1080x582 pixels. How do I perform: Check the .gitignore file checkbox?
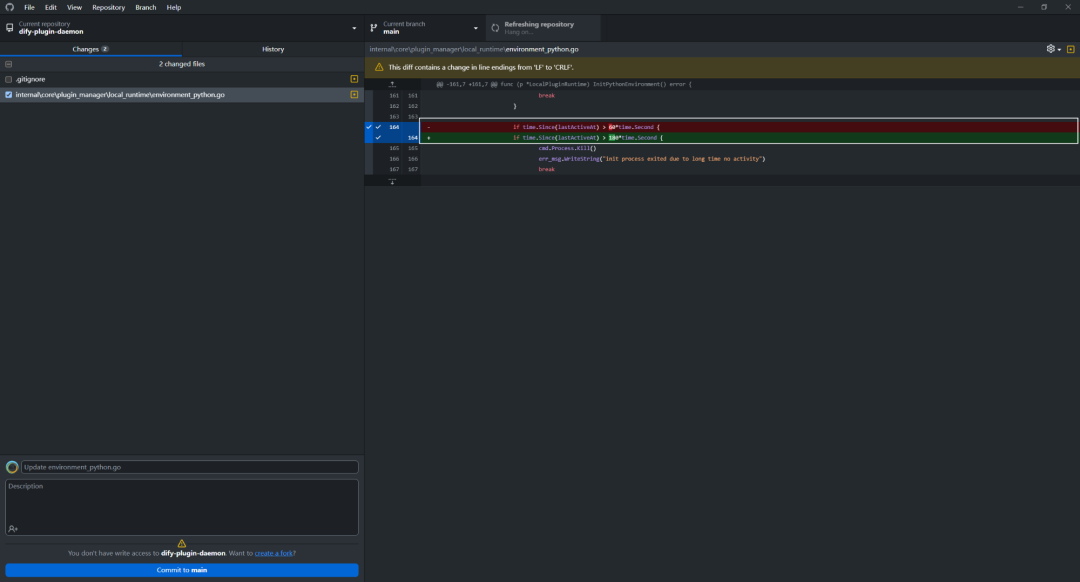(x=8, y=79)
